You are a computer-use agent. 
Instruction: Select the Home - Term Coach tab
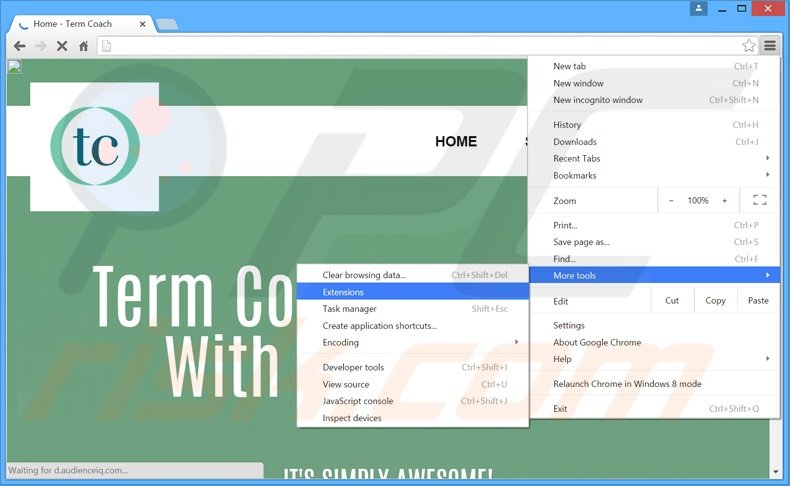81,24
